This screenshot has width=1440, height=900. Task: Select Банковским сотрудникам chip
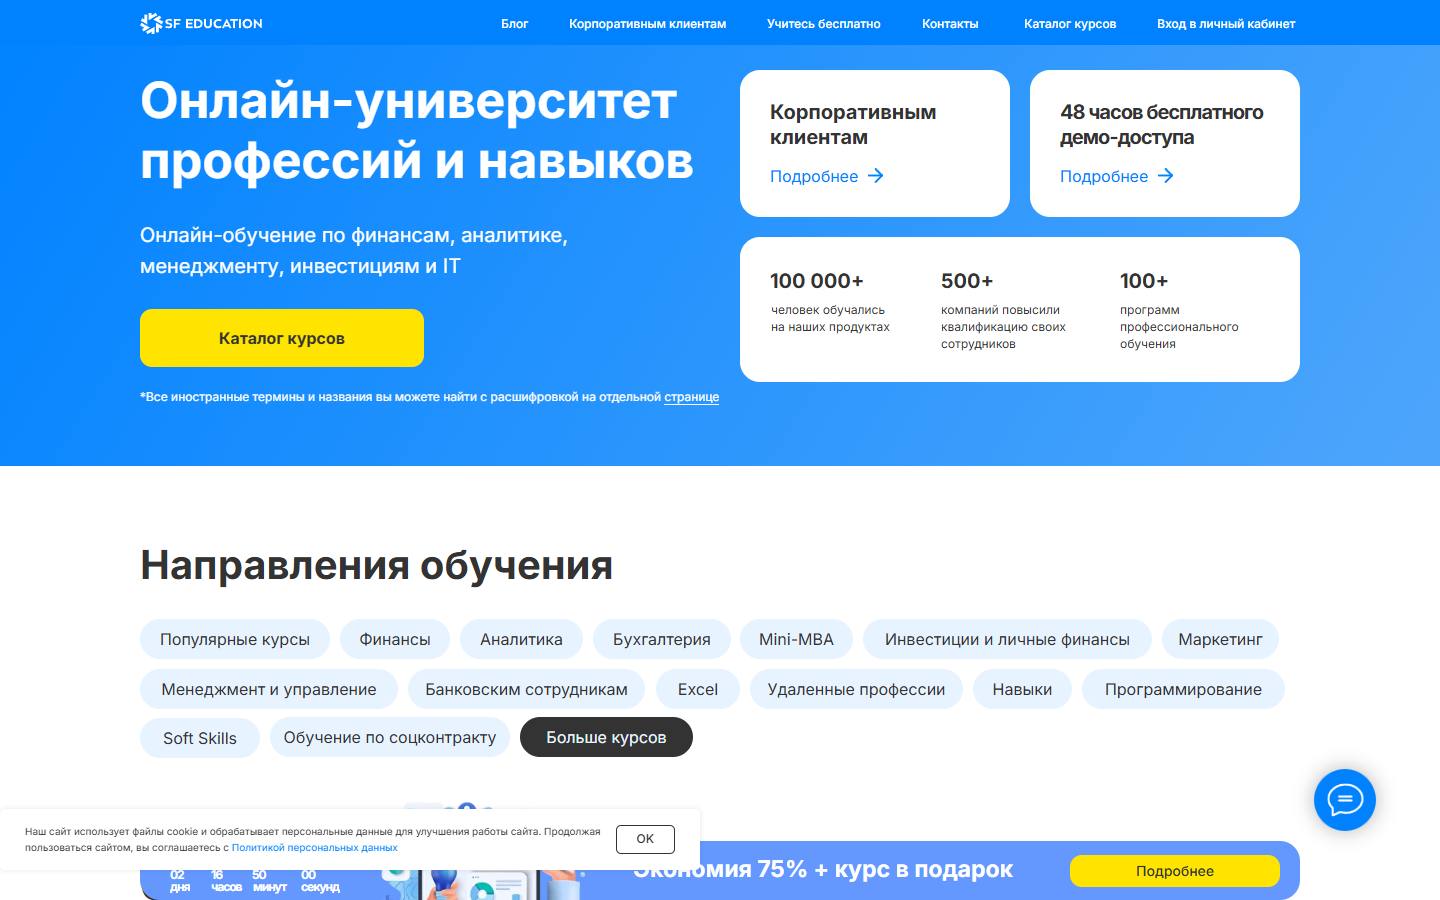(x=526, y=689)
